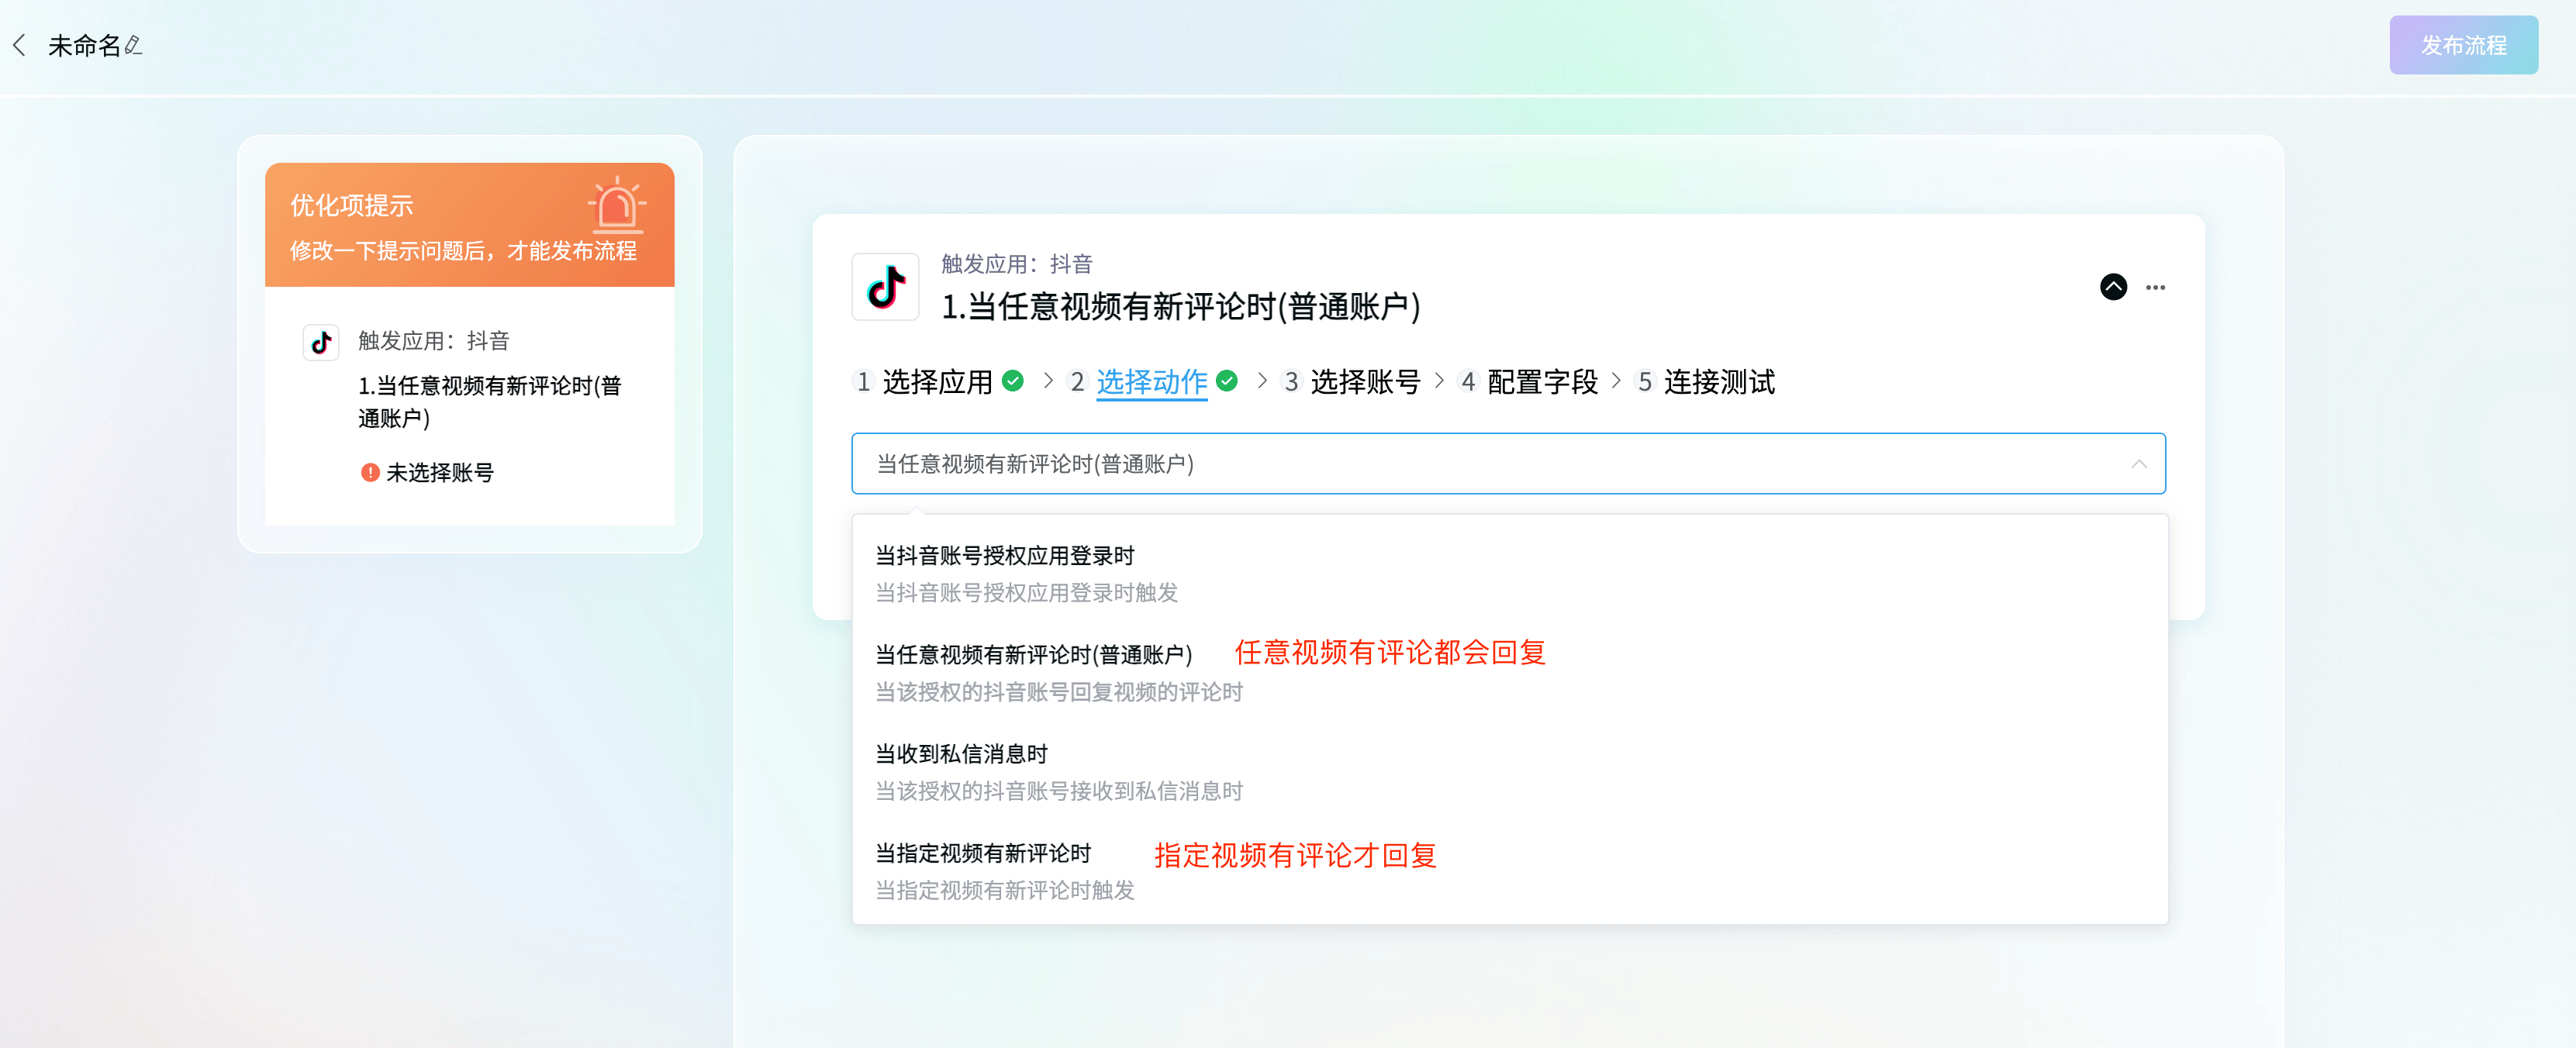Click the dropdown's up-chevron arrow

[2139, 464]
